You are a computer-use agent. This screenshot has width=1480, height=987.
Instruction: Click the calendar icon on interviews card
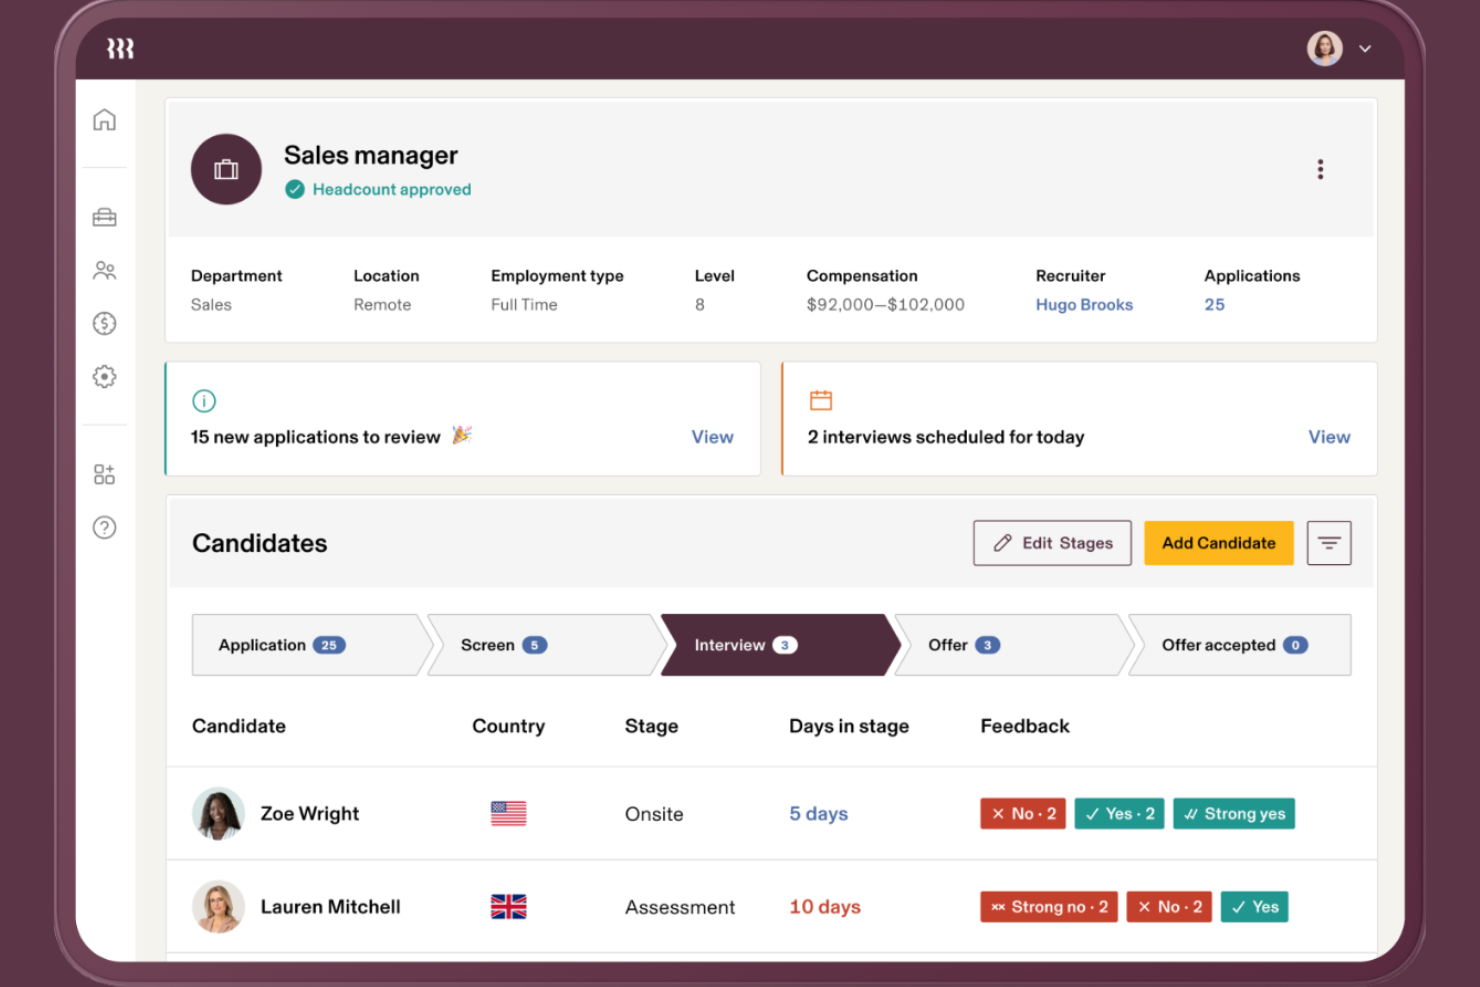click(x=821, y=400)
